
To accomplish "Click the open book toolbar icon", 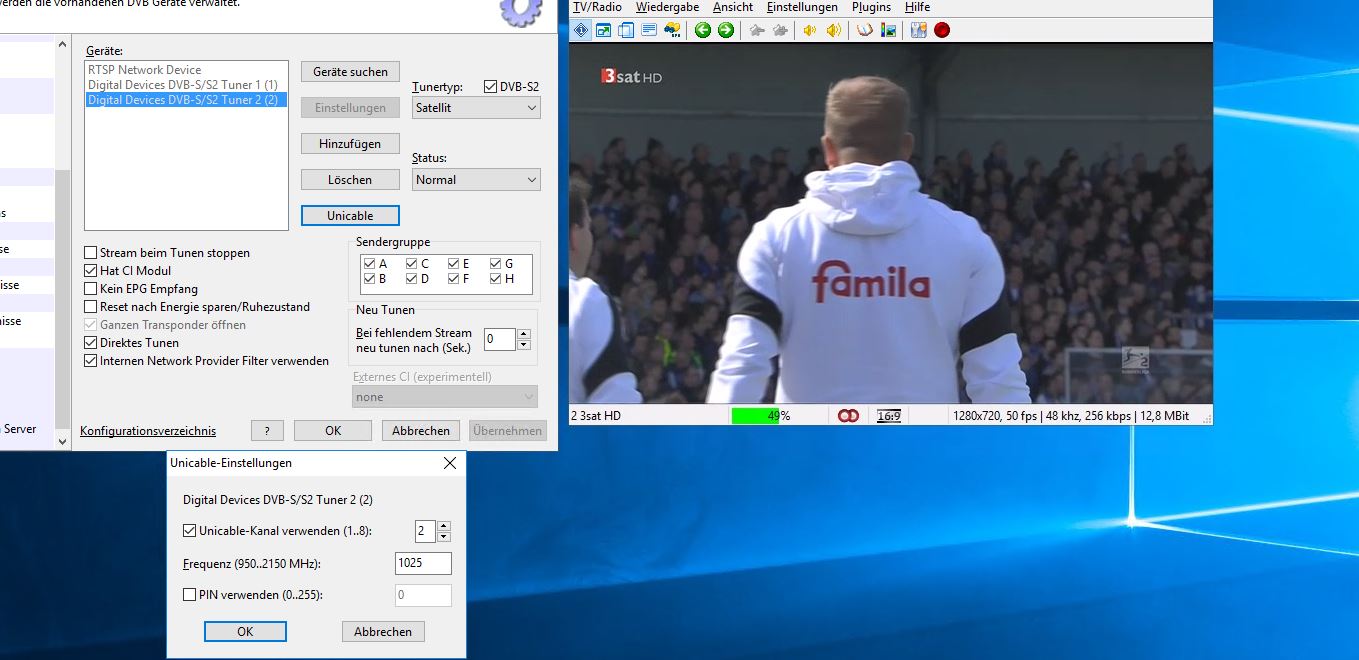I will click(865, 30).
